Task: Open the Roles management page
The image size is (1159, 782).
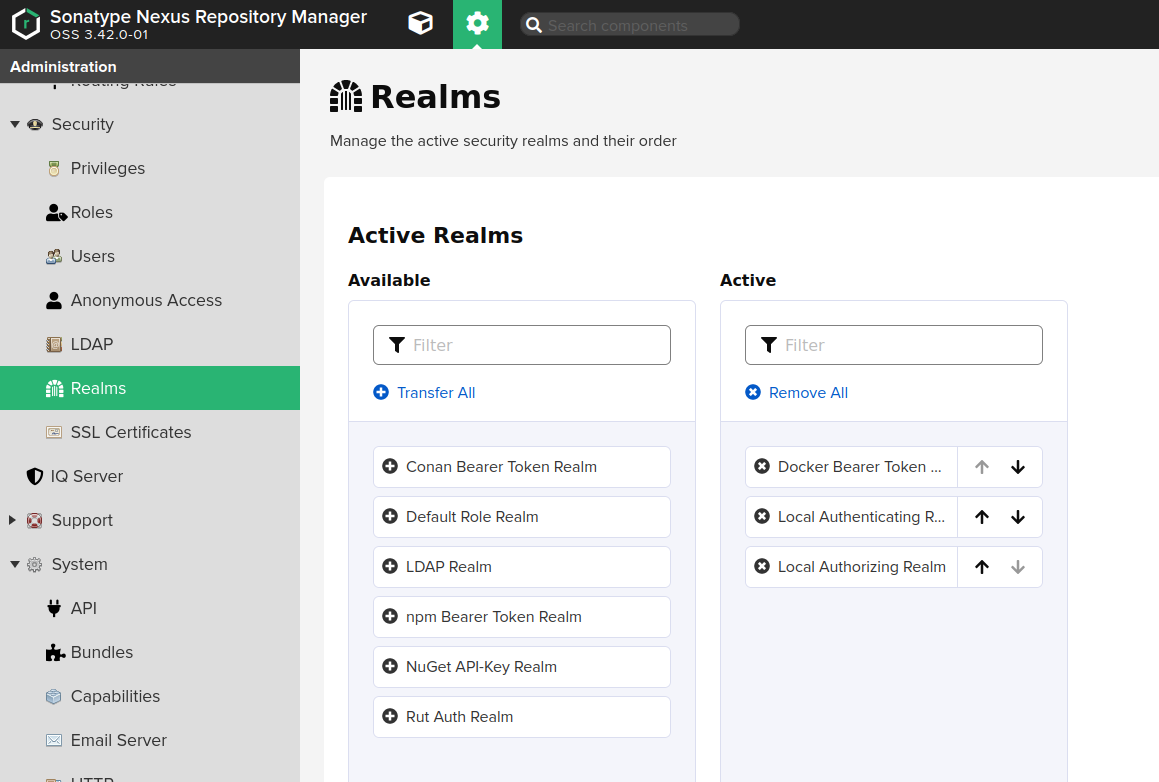Action: [x=92, y=212]
